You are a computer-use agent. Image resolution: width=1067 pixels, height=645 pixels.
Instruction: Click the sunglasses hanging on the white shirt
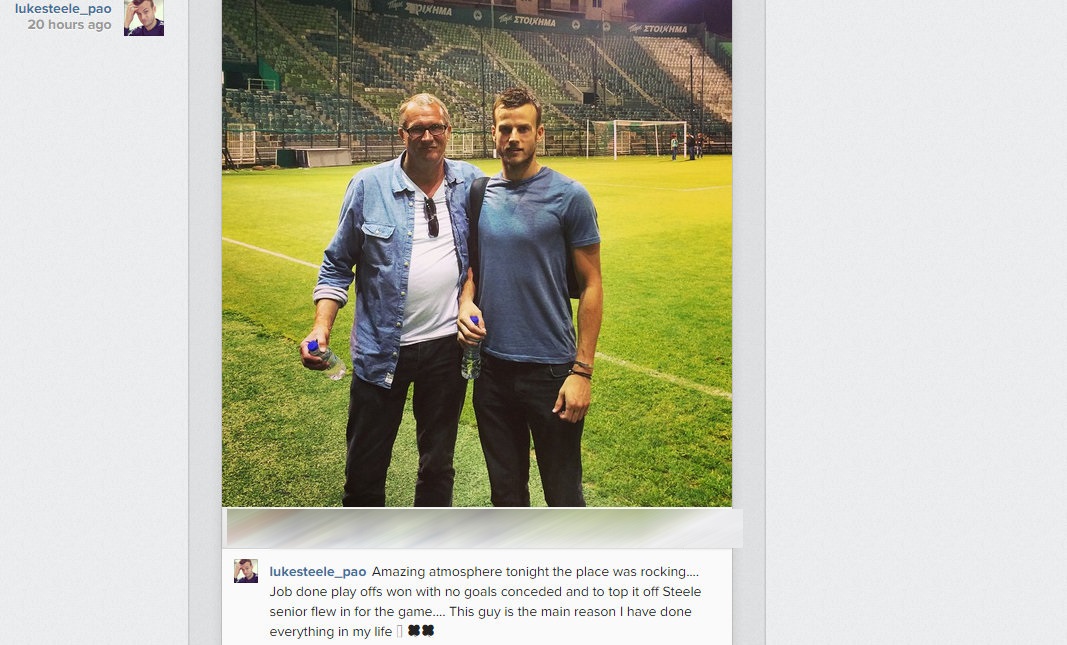pos(431,216)
